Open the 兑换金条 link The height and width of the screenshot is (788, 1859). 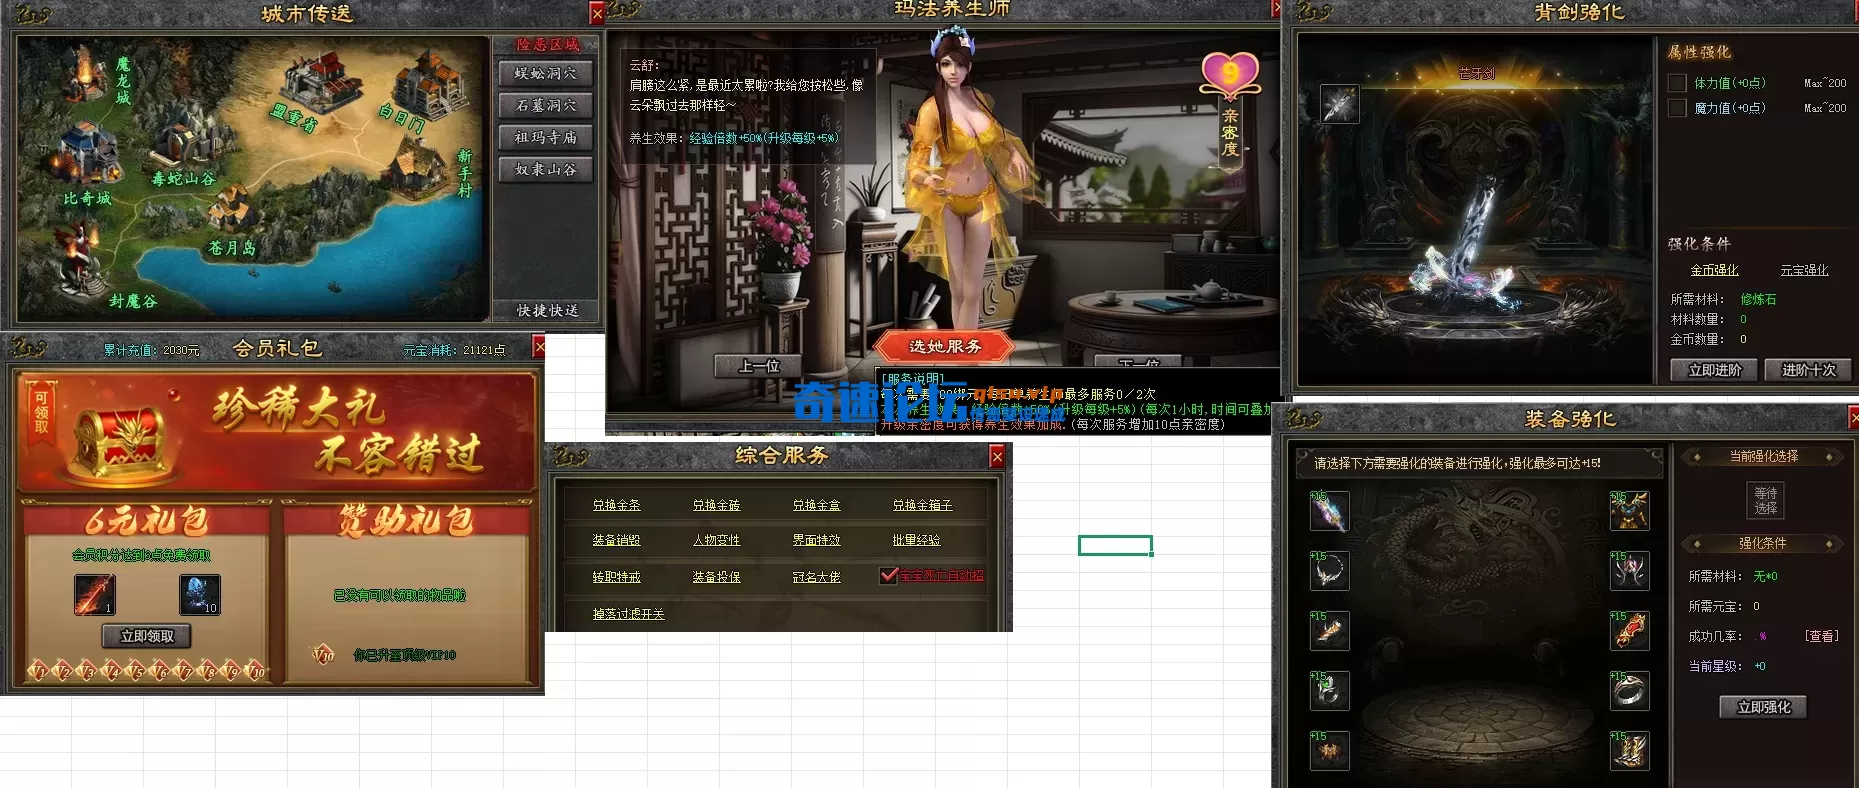click(x=616, y=505)
